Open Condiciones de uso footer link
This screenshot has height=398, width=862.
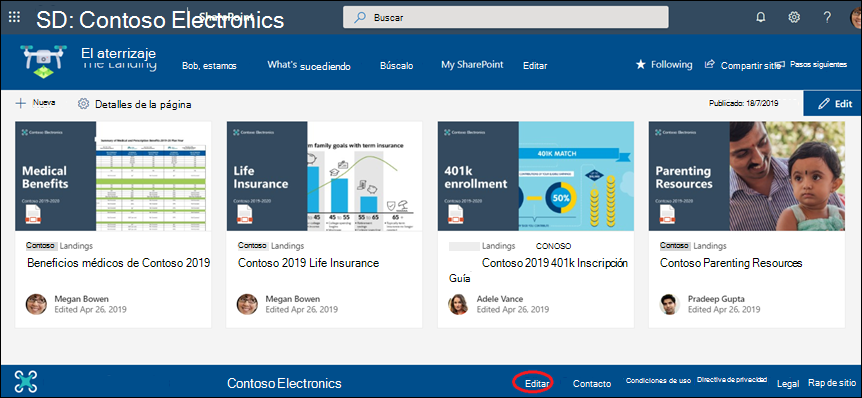(x=658, y=380)
